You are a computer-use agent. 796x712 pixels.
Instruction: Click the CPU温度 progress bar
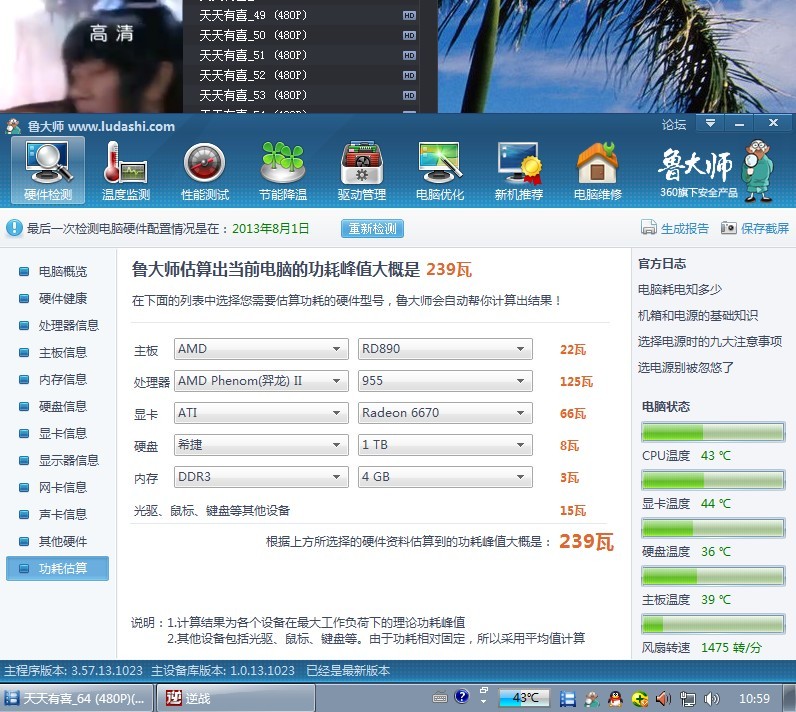point(713,432)
